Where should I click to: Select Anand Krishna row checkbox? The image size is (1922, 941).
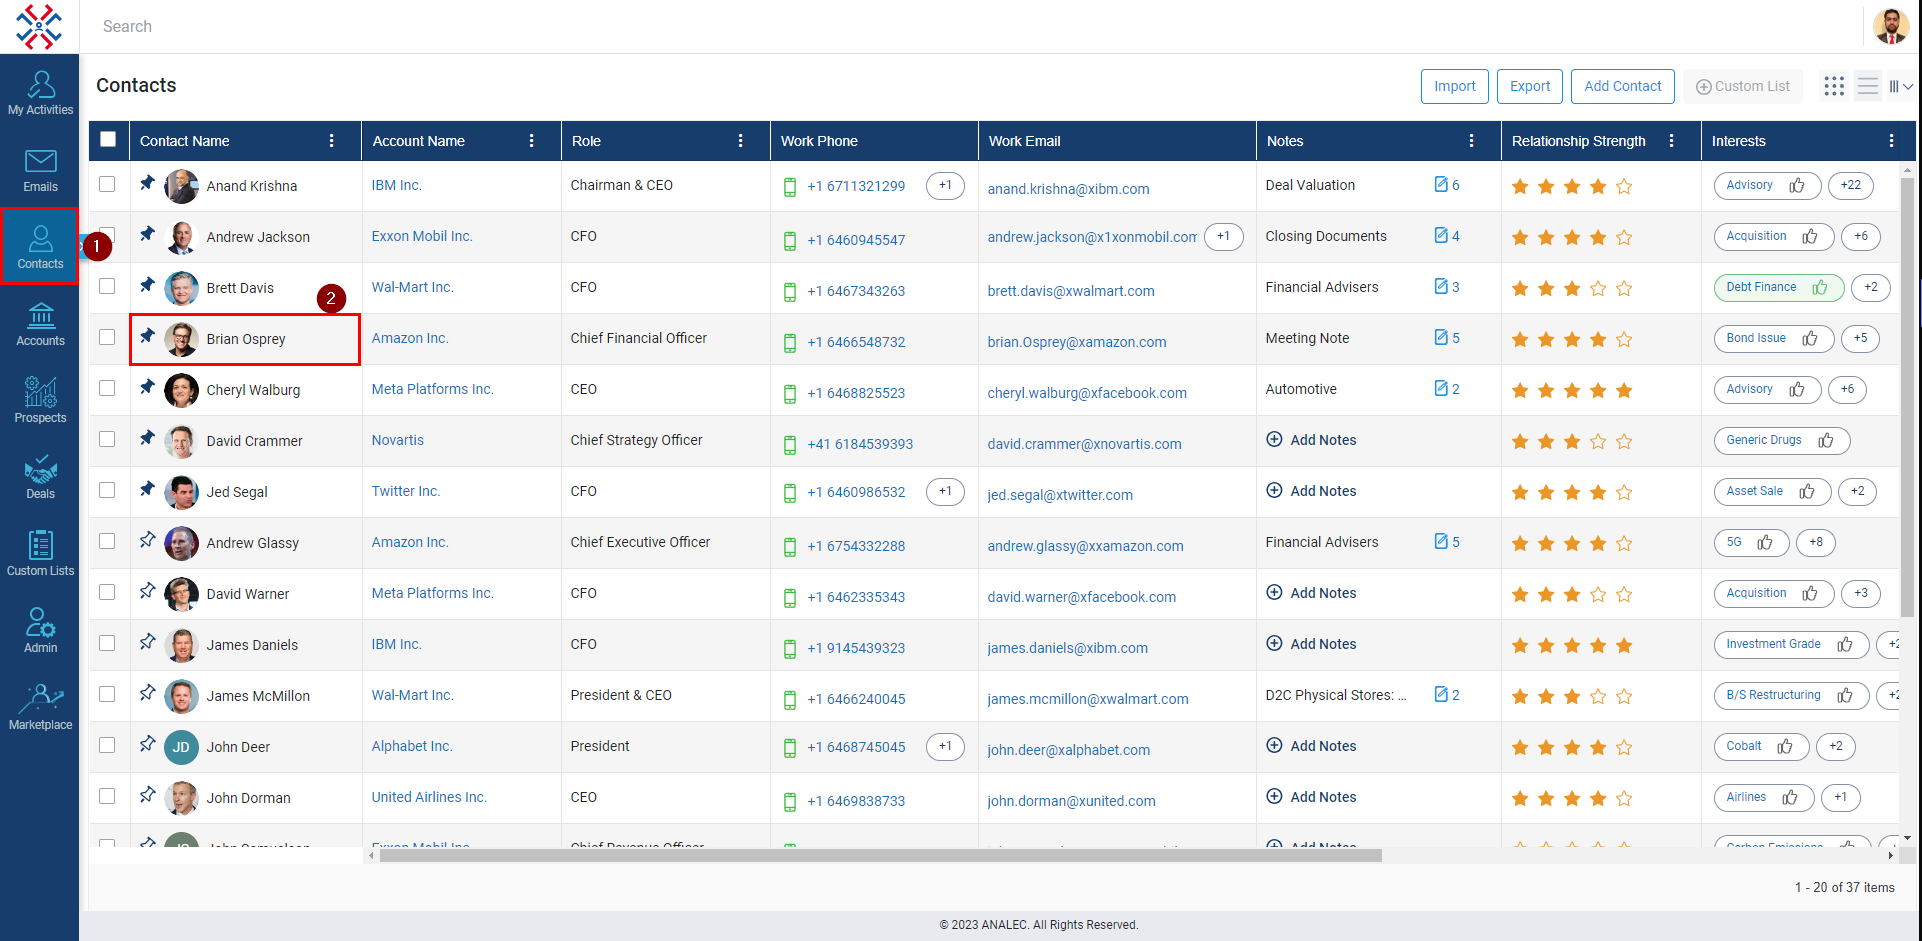point(107,184)
